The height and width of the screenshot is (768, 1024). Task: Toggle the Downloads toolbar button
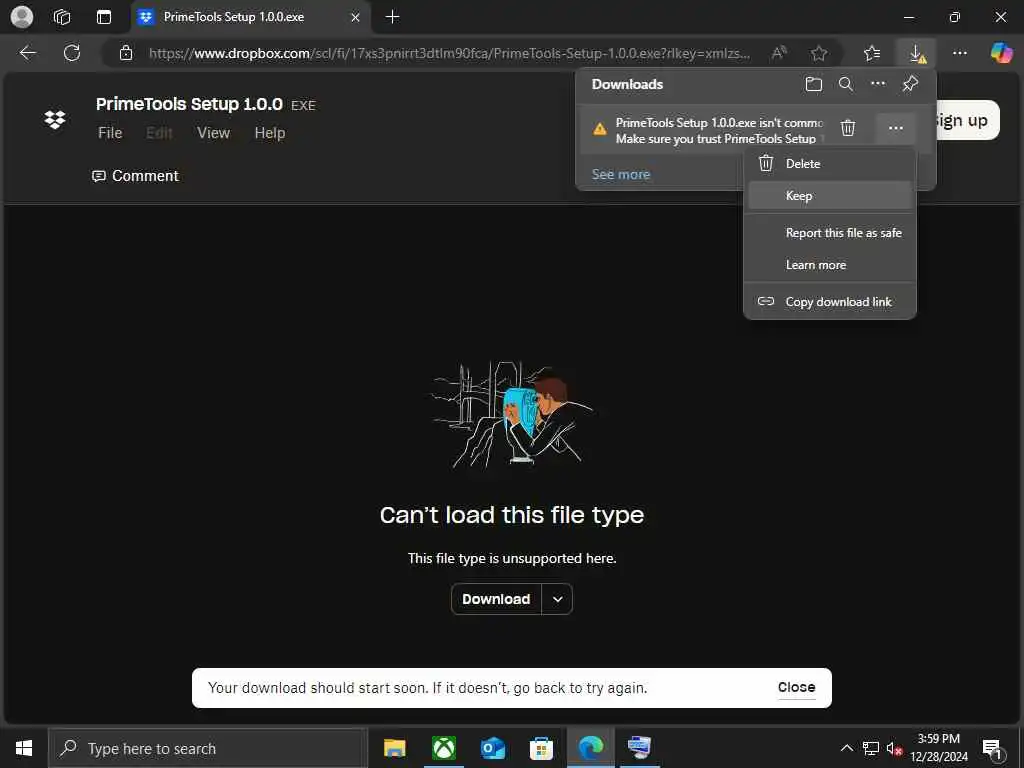pos(917,53)
